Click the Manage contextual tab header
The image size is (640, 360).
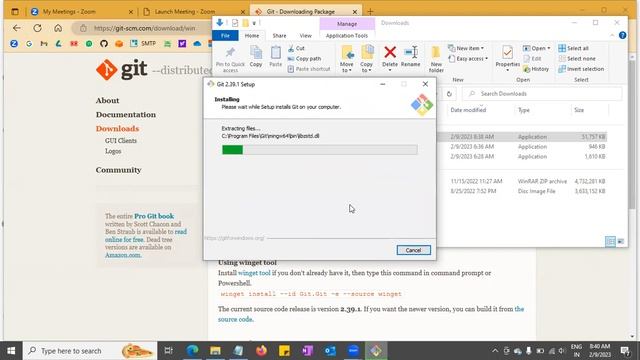click(347, 24)
